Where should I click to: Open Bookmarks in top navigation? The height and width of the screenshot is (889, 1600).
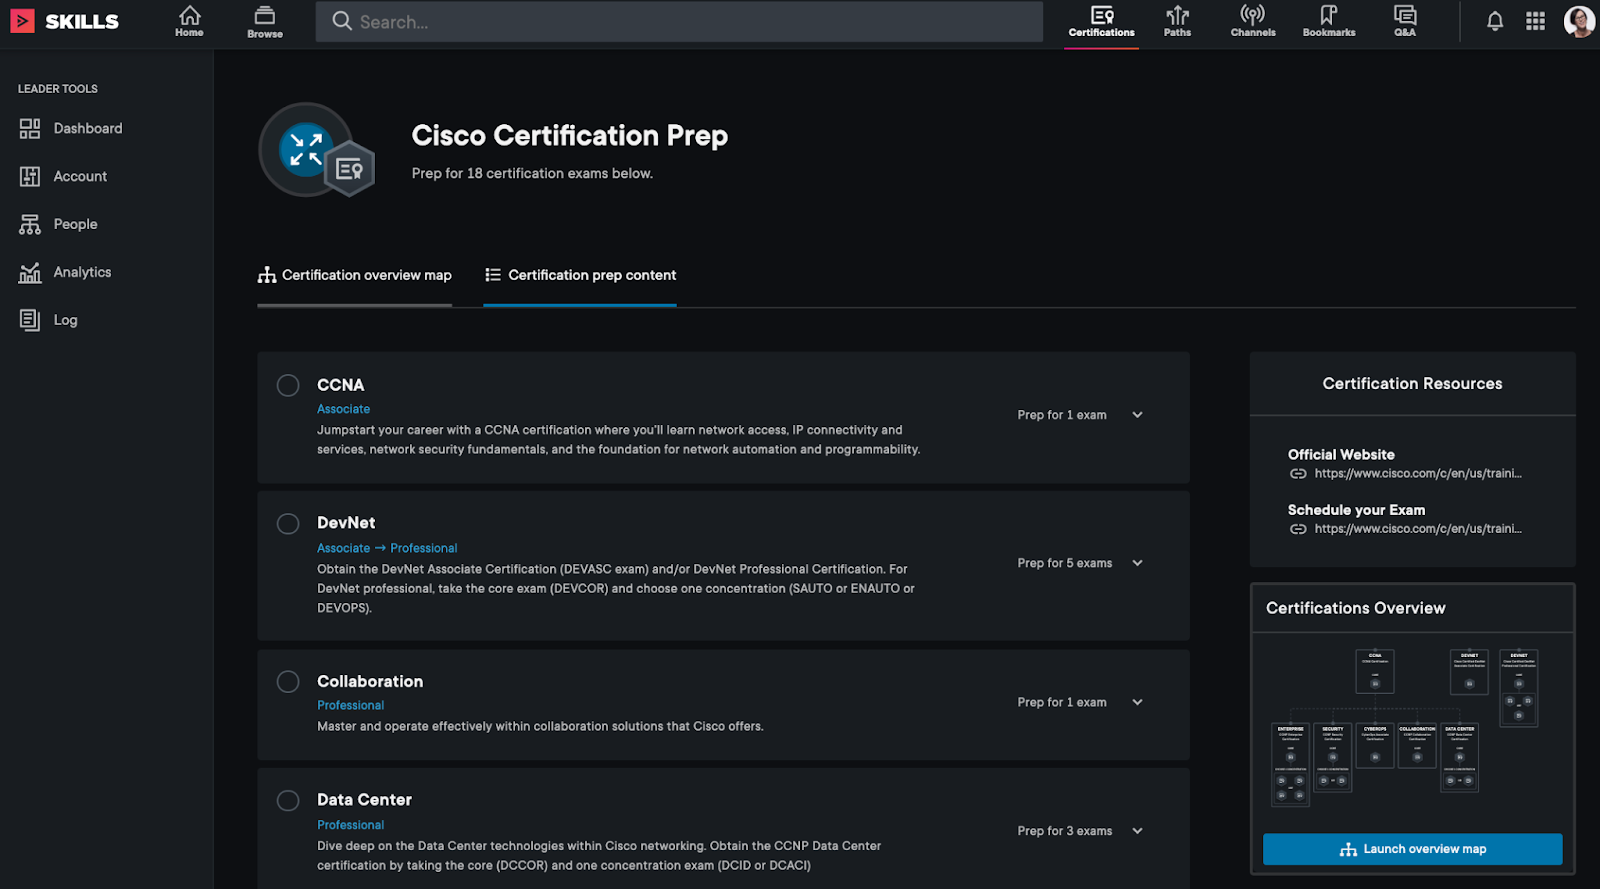1329,21
